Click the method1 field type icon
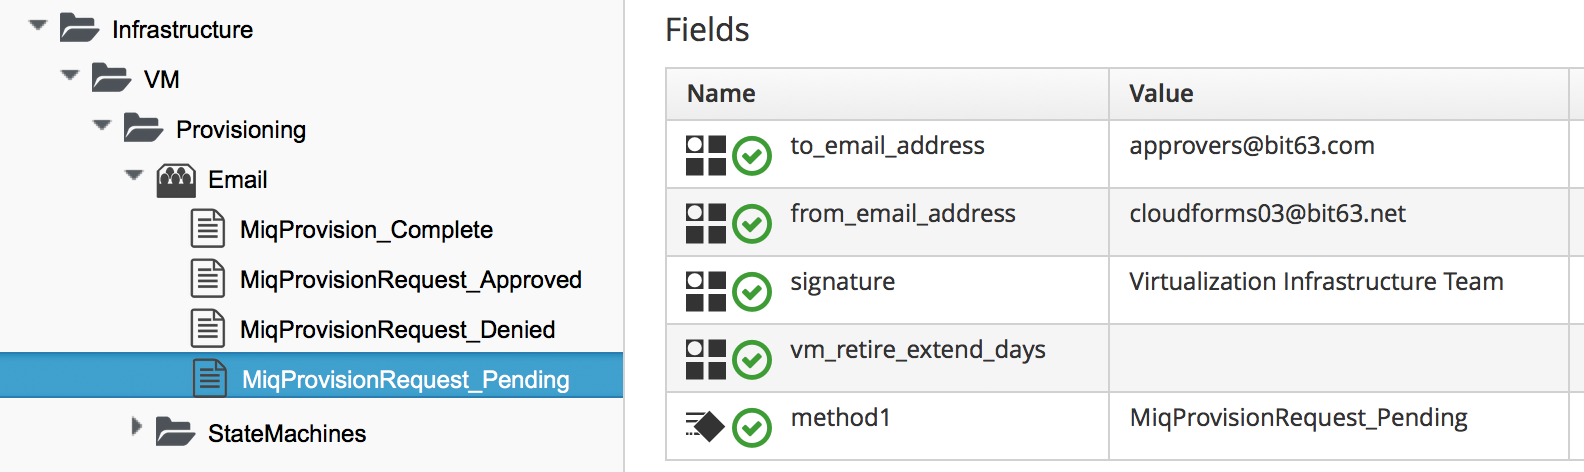The height and width of the screenshot is (472, 1584). 705,427
